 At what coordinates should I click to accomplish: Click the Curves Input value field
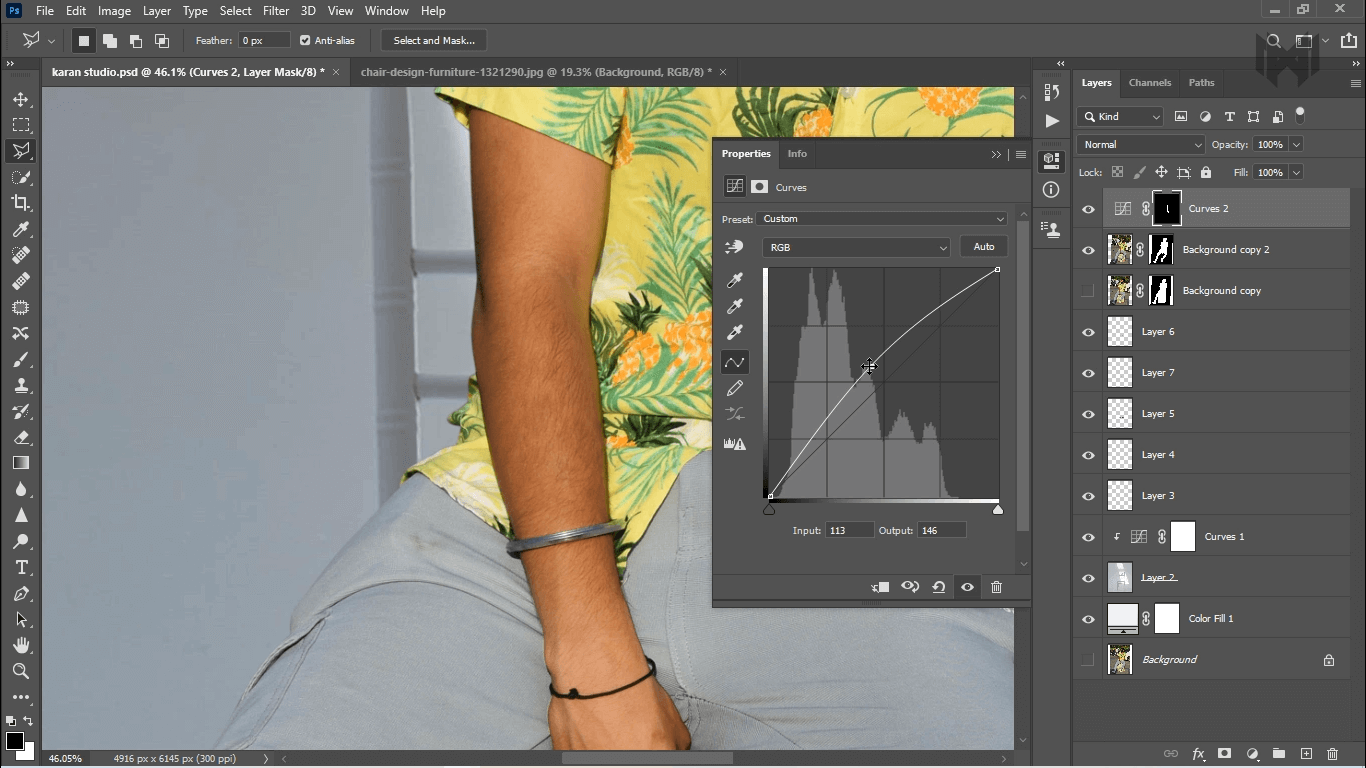click(x=848, y=531)
